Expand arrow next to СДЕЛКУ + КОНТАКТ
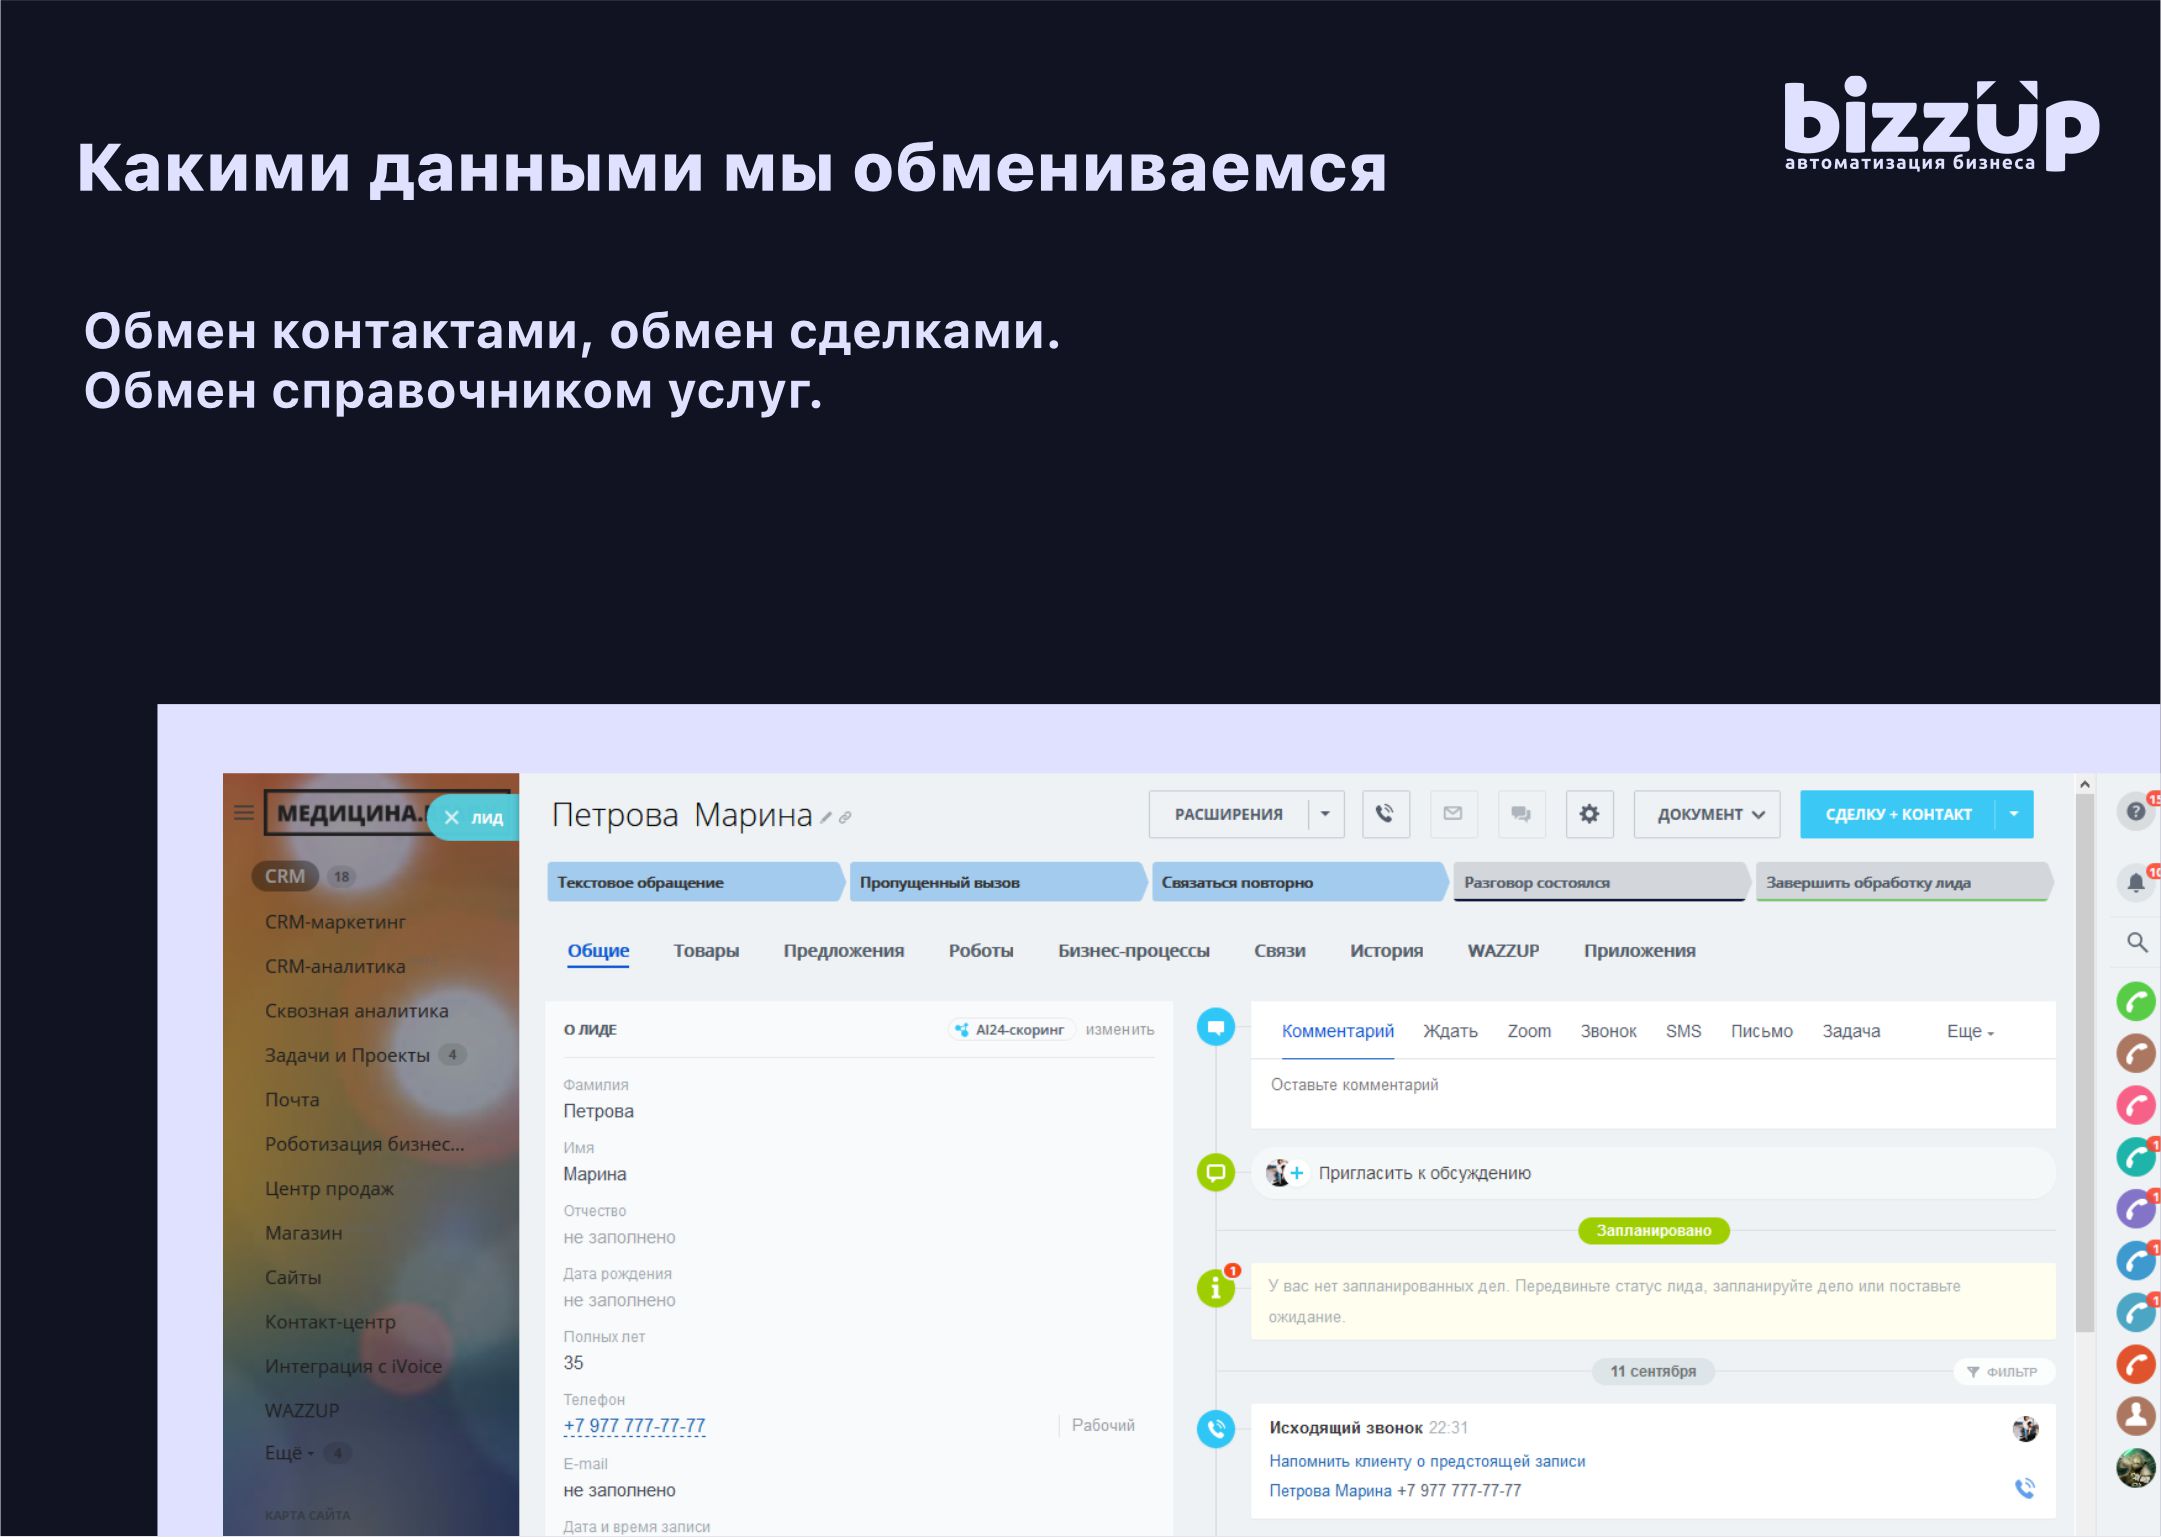The height and width of the screenshot is (1537, 2161). pyautogui.click(x=2014, y=814)
